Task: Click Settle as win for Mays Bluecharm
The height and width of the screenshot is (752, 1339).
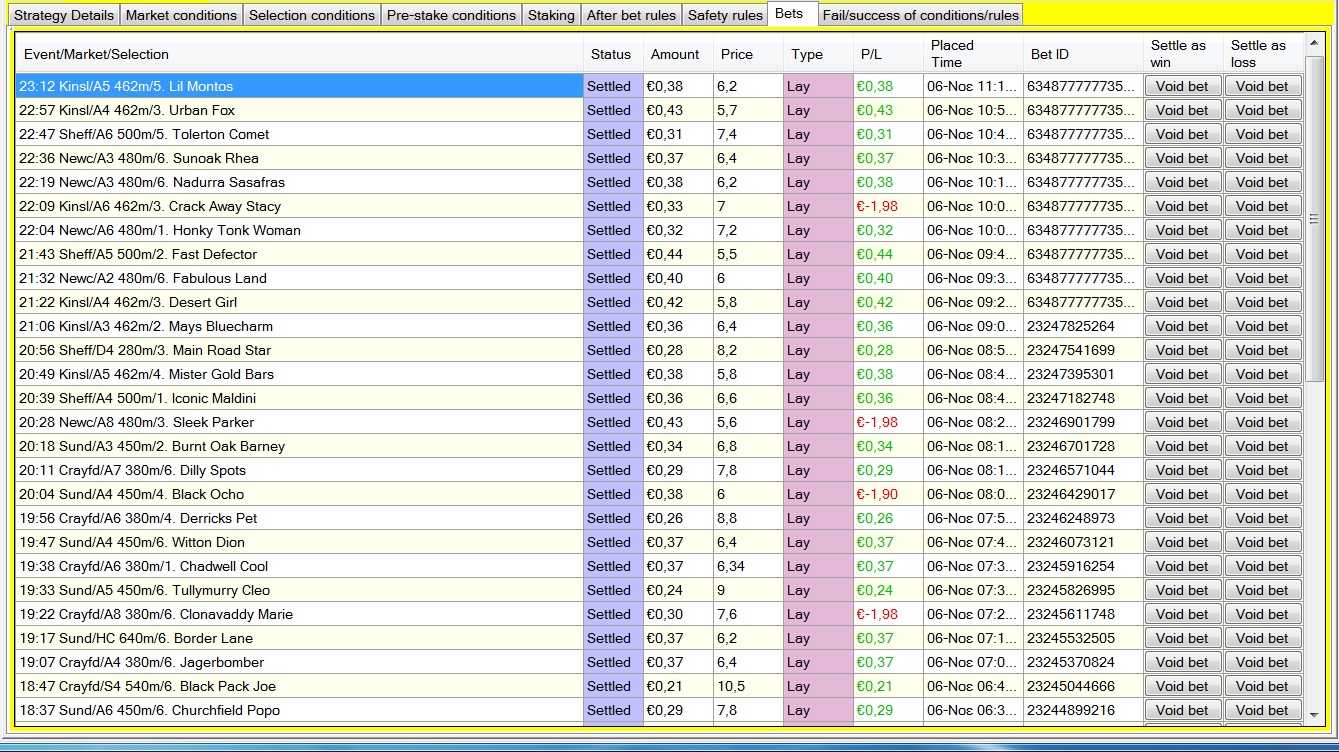Action: pos(1182,326)
